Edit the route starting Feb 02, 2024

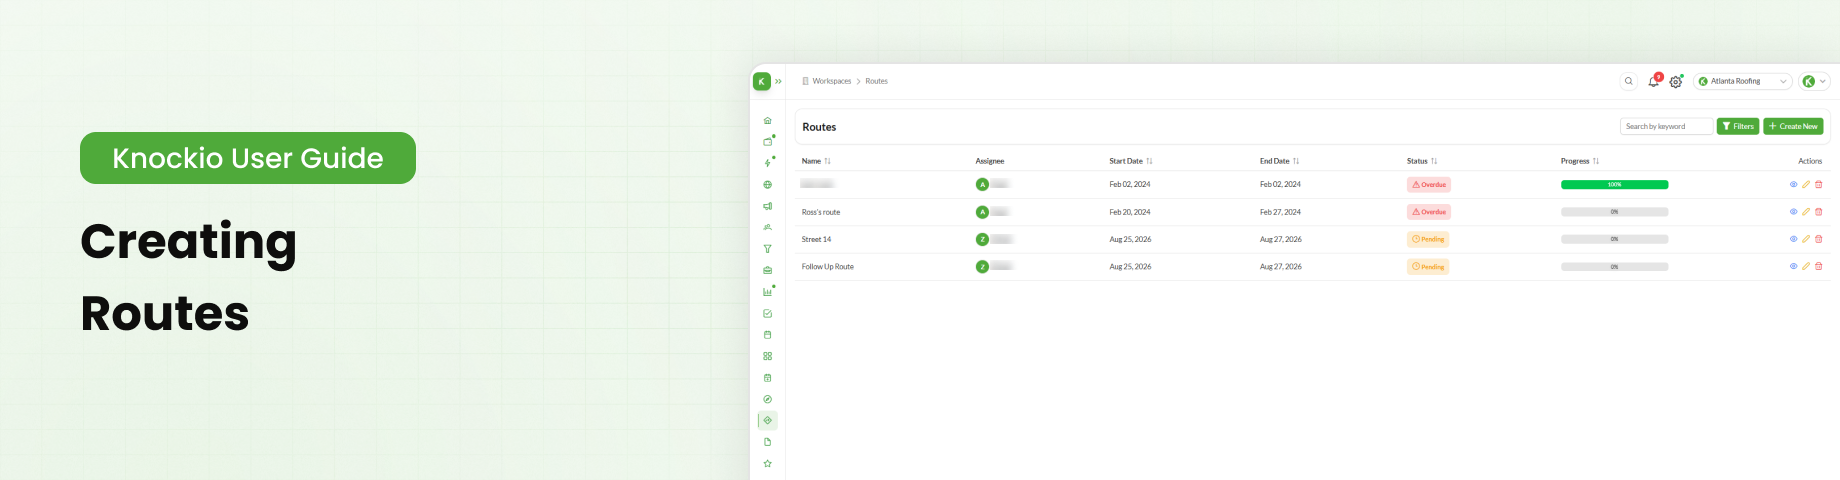[1806, 184]
